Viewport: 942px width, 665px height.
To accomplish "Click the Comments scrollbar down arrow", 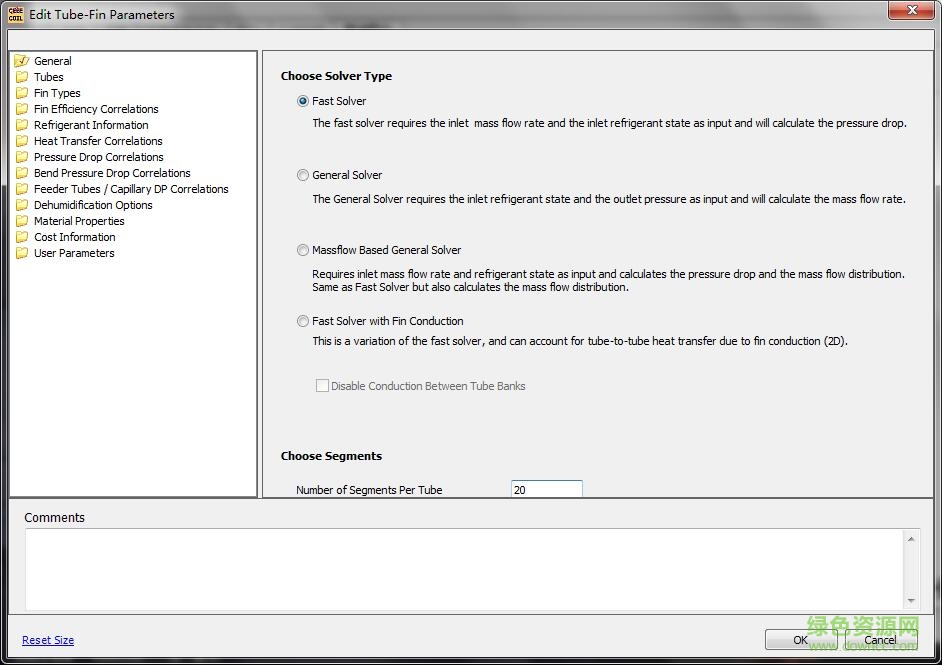I will pyautogui.click(x=911, y=601).
